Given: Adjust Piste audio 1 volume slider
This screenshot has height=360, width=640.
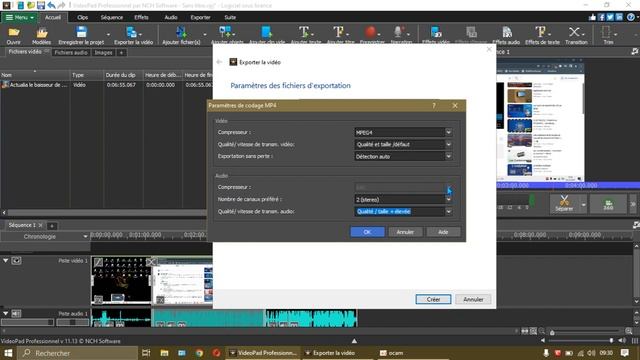Looking at the screenshot, I should pyautogui.click(x=28, y=322).
